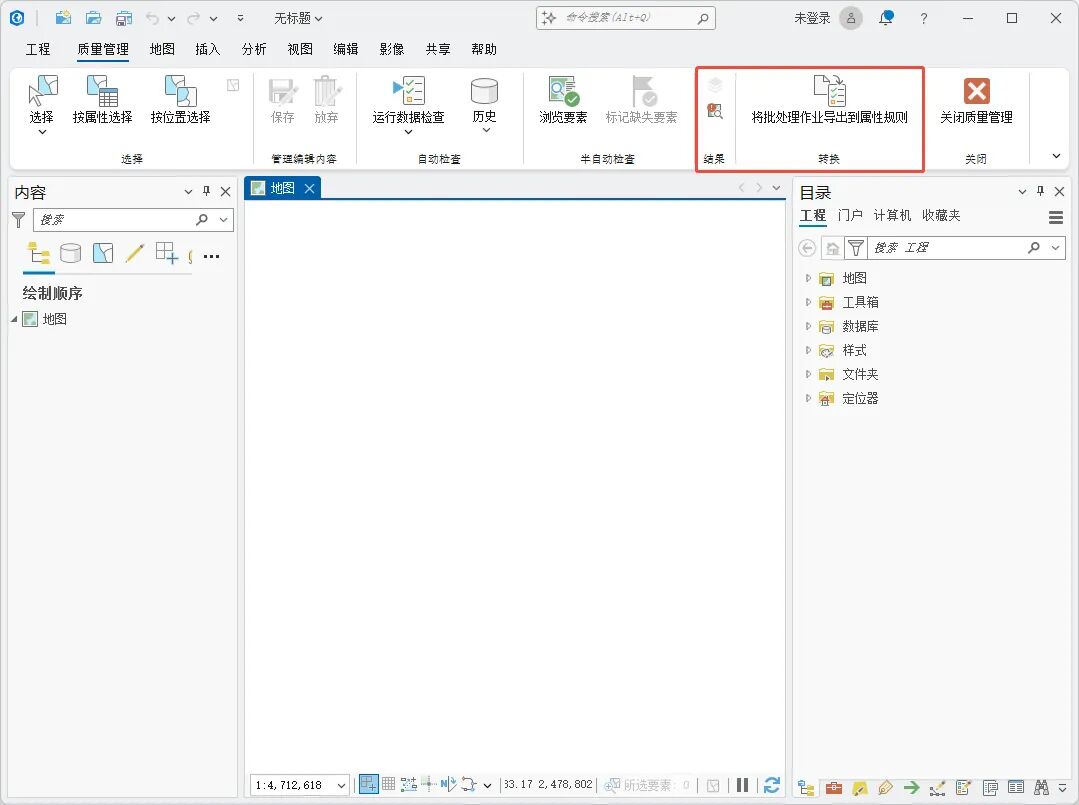Click the 未登录 sign-in link
Viewport: 1079px width, 805px height.
pyautogui.click(x=812, y=19)
